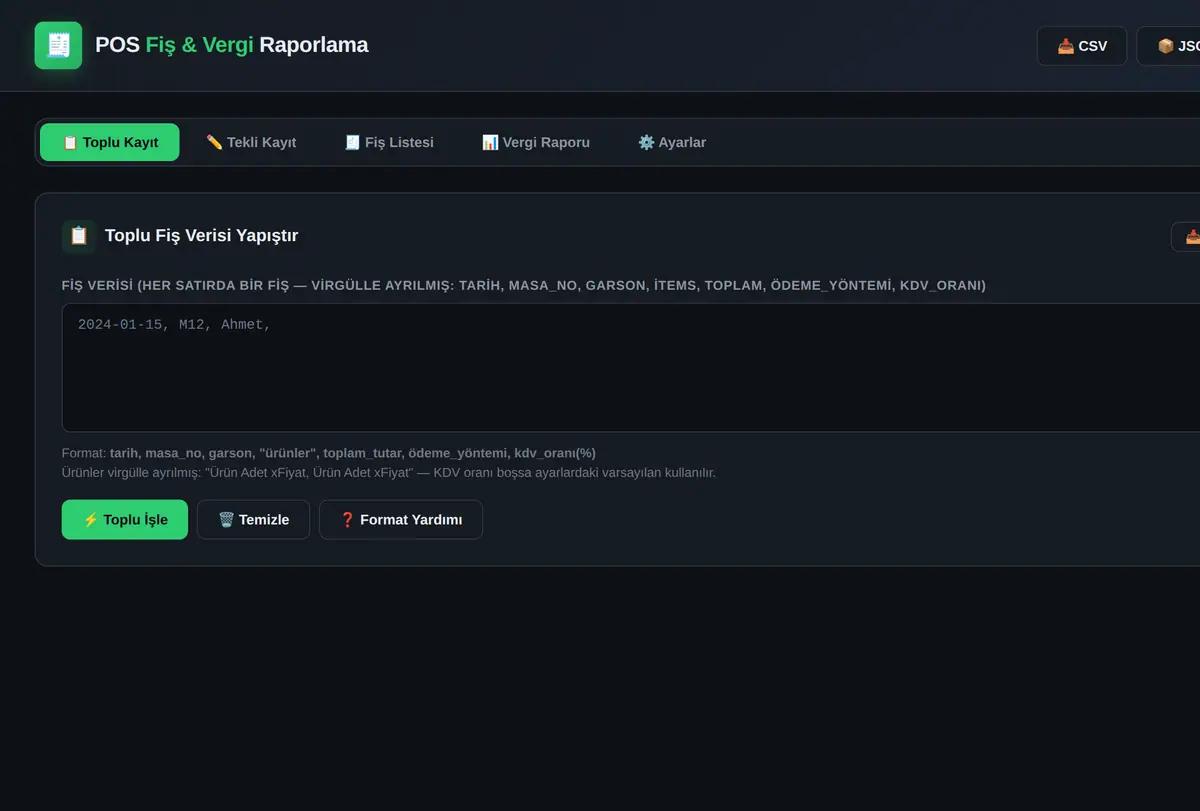
Task: Open the Fiş Listesi tab
Action: 389,142
